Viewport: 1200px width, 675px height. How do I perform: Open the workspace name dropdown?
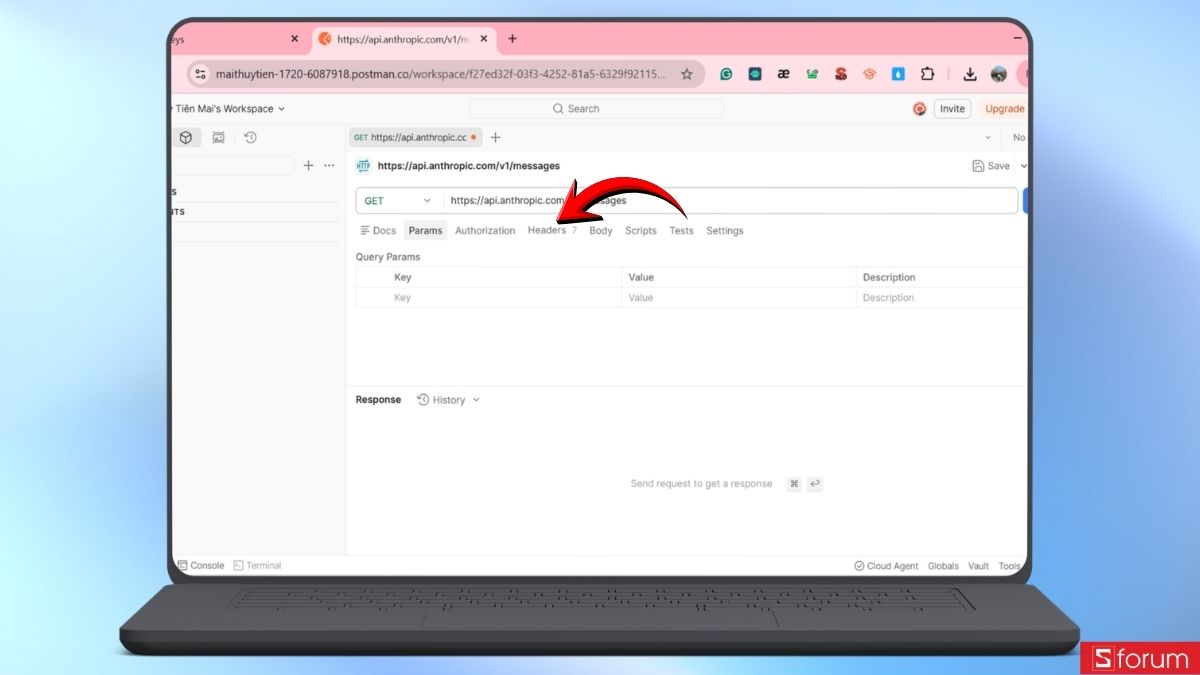pos(229,109)
